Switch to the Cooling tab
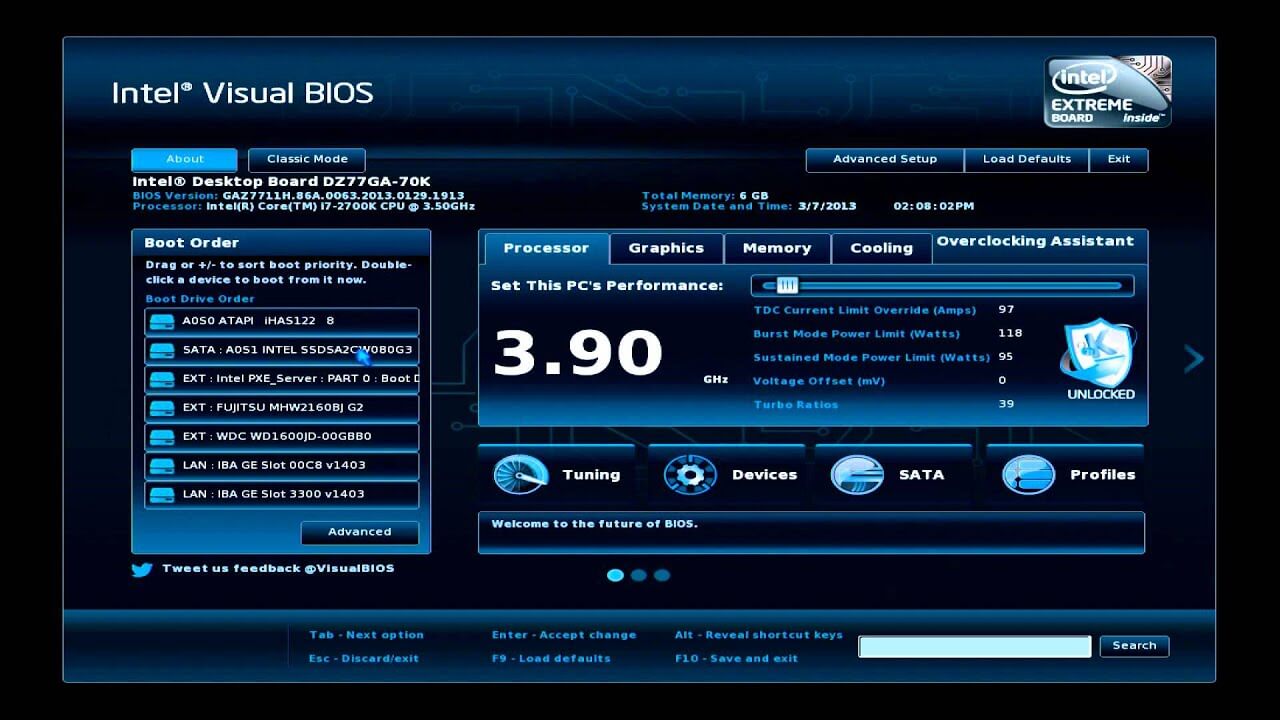This screenshot has width=1280, height=720. (881, 248)
